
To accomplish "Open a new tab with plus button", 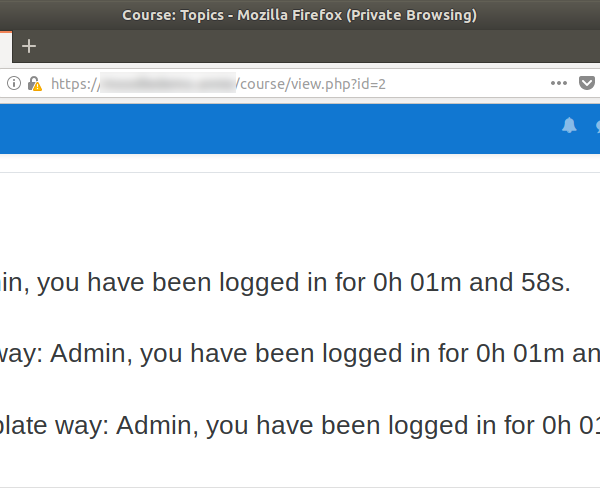I will pos(29,46).
